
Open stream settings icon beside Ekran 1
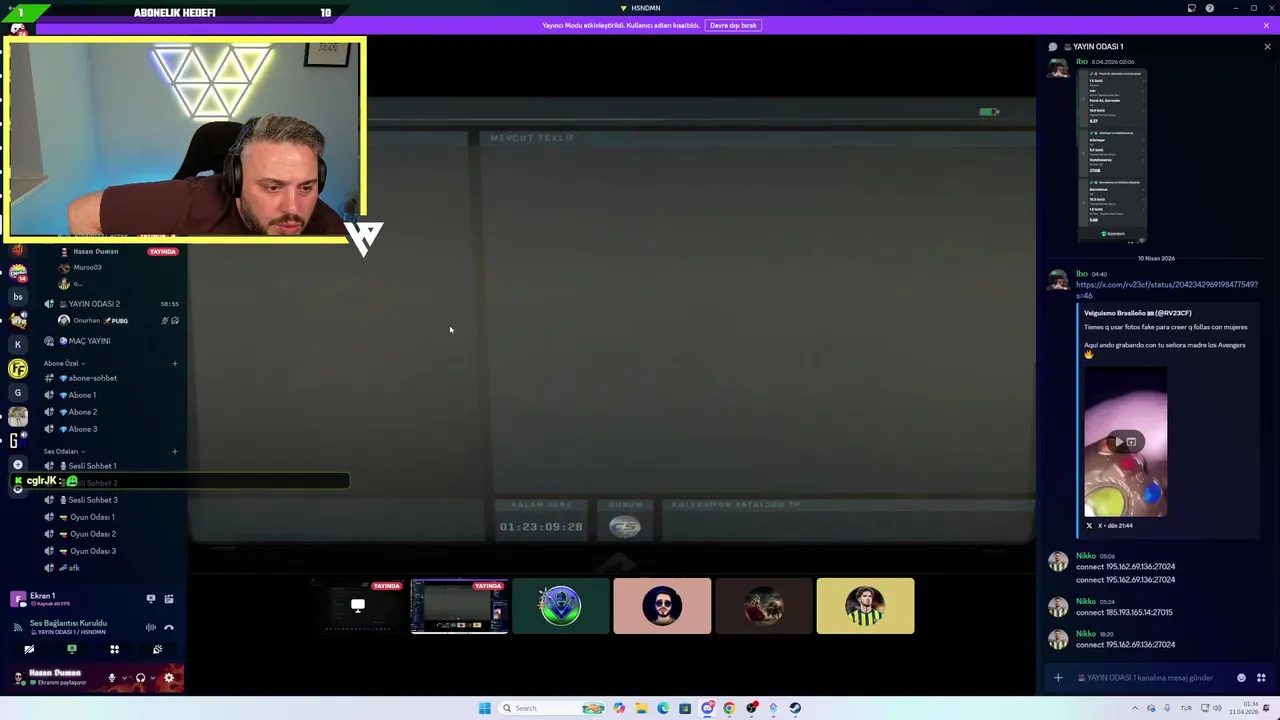169,599
